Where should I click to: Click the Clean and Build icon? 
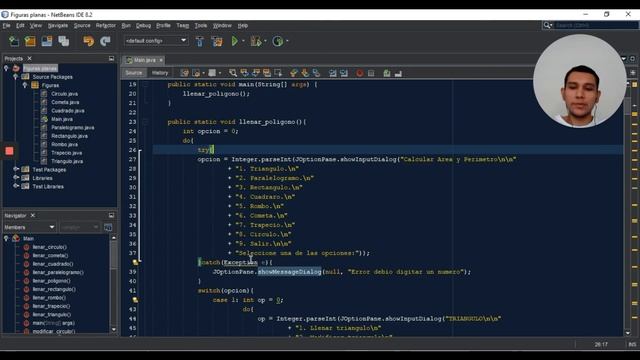tap(217, 41)
